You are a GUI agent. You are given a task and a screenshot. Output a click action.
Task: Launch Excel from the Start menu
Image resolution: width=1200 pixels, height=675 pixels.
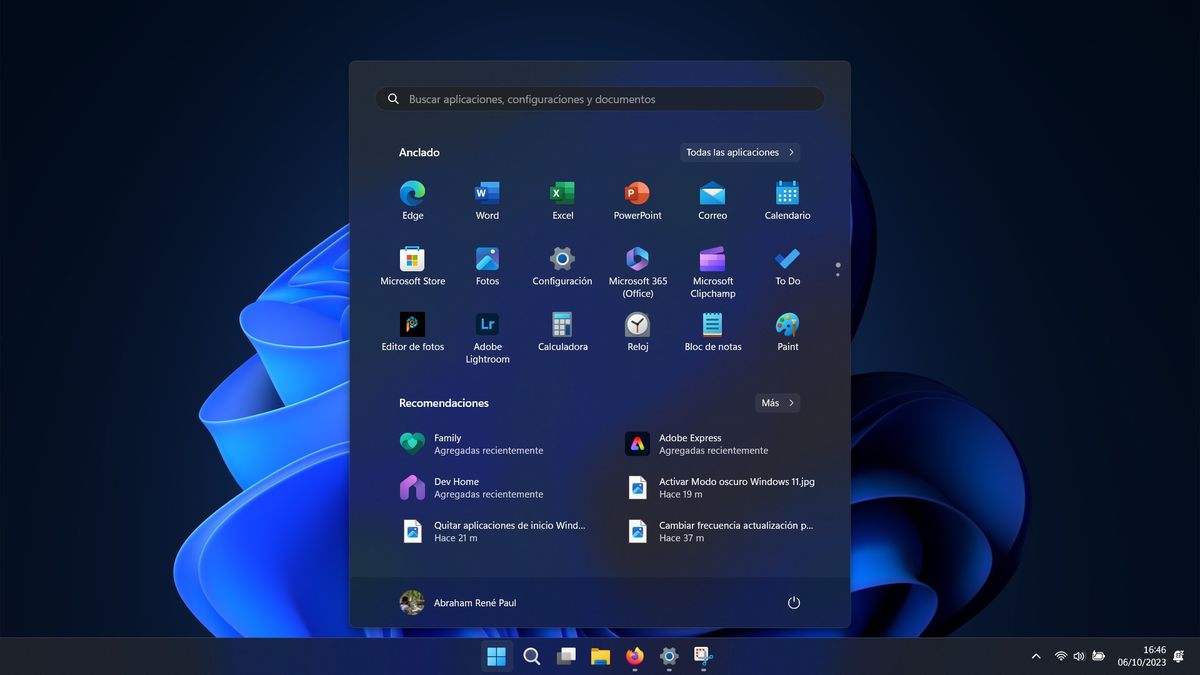[x=562, y=198]
